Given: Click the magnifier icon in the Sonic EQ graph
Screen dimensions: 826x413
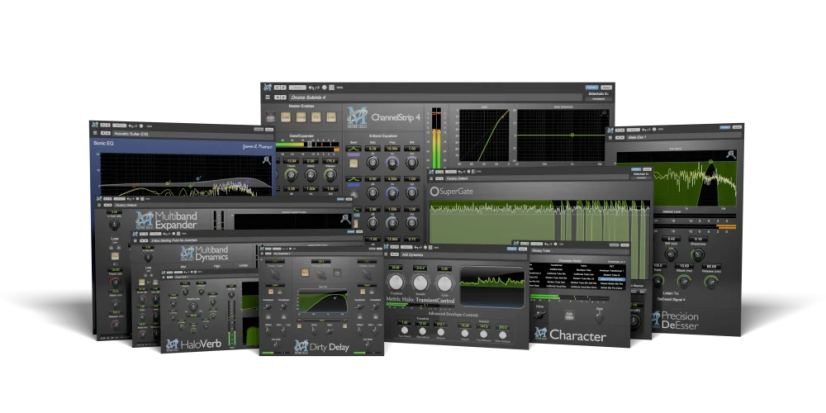Looking at the screenshot, I should click(x=267, y=161).
